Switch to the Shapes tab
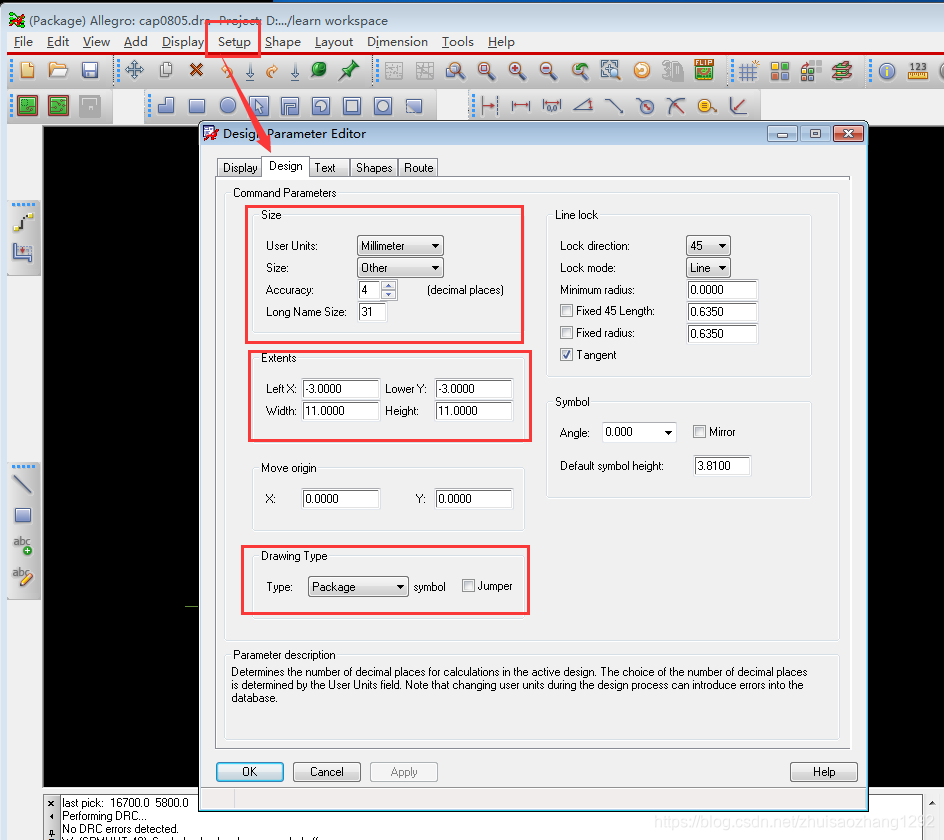This screenshot has width=944, height=840. (x=374, y=168)
